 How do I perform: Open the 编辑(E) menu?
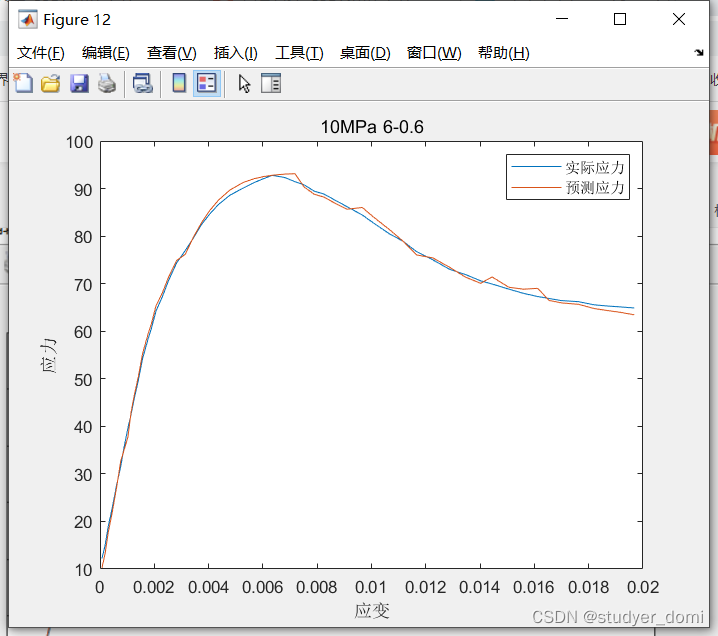pos(106,53)
